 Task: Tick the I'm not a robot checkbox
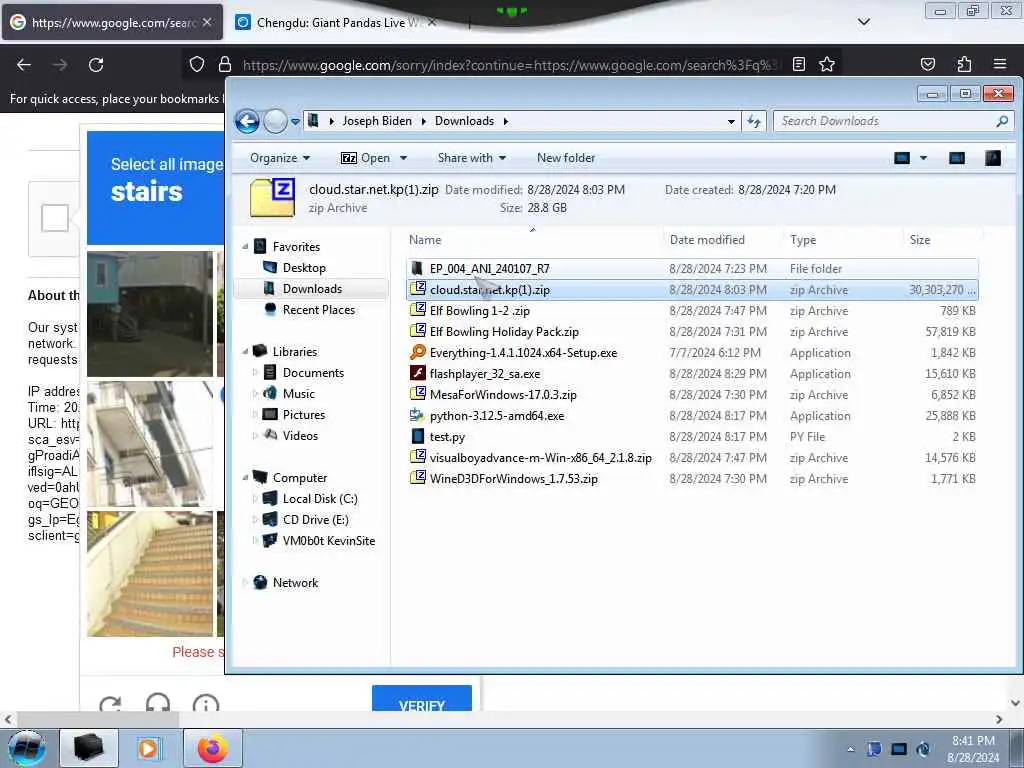pyautogui.click(x=55, y=218)
